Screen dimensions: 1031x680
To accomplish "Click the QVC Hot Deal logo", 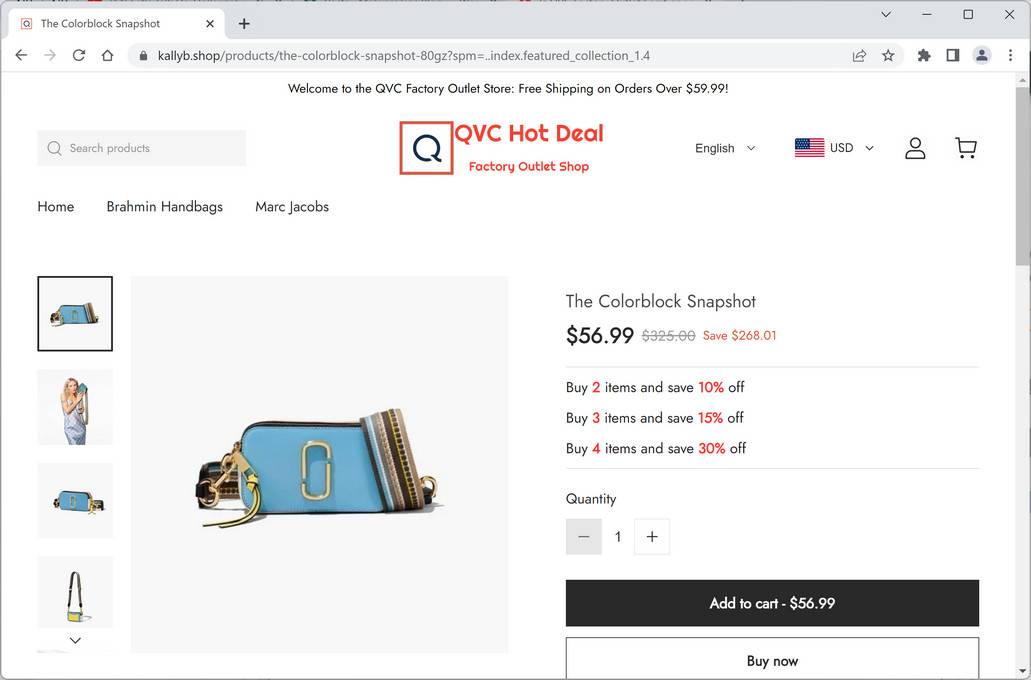I will point(501,148).
